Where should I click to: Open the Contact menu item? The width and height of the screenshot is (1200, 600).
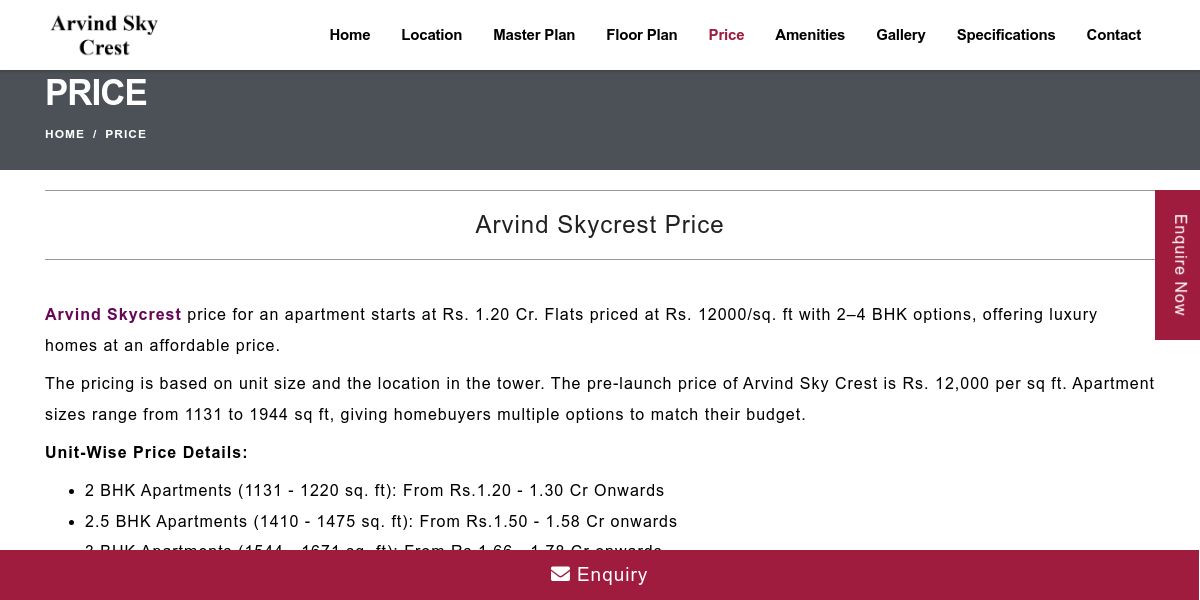pyautogui.click(x=1114, y=35)
